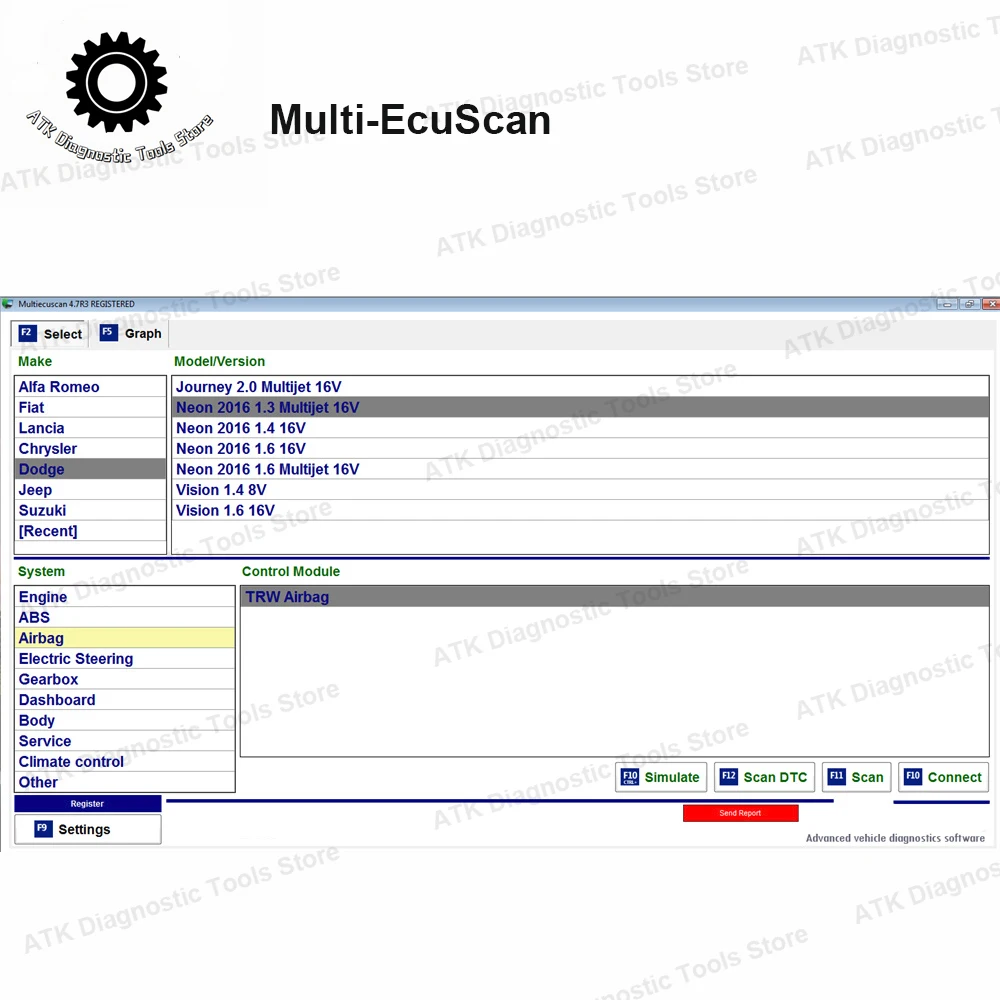Select Neon 2016 1.6 Multijet 16V
The width and height of the screenshot is (1000, 1000).
580,469
